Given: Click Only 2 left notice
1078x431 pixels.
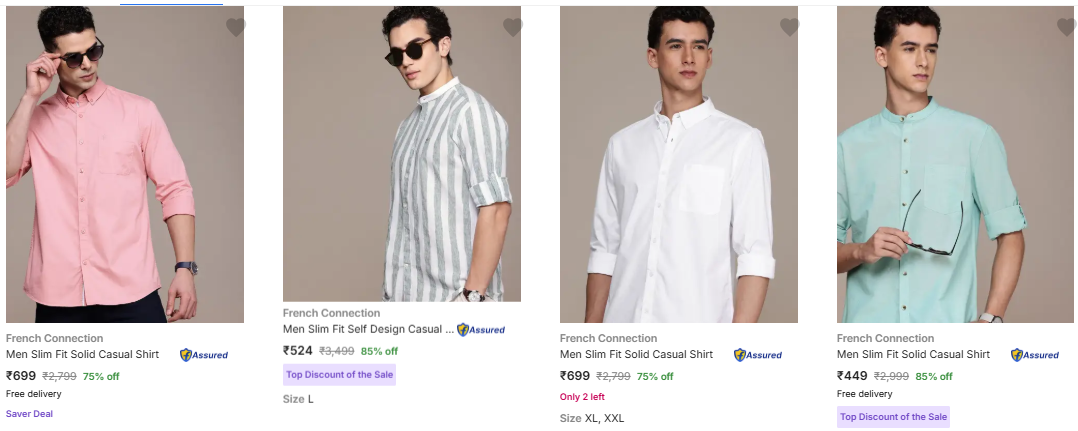Looking at the screenshot, I should point(582,397).
